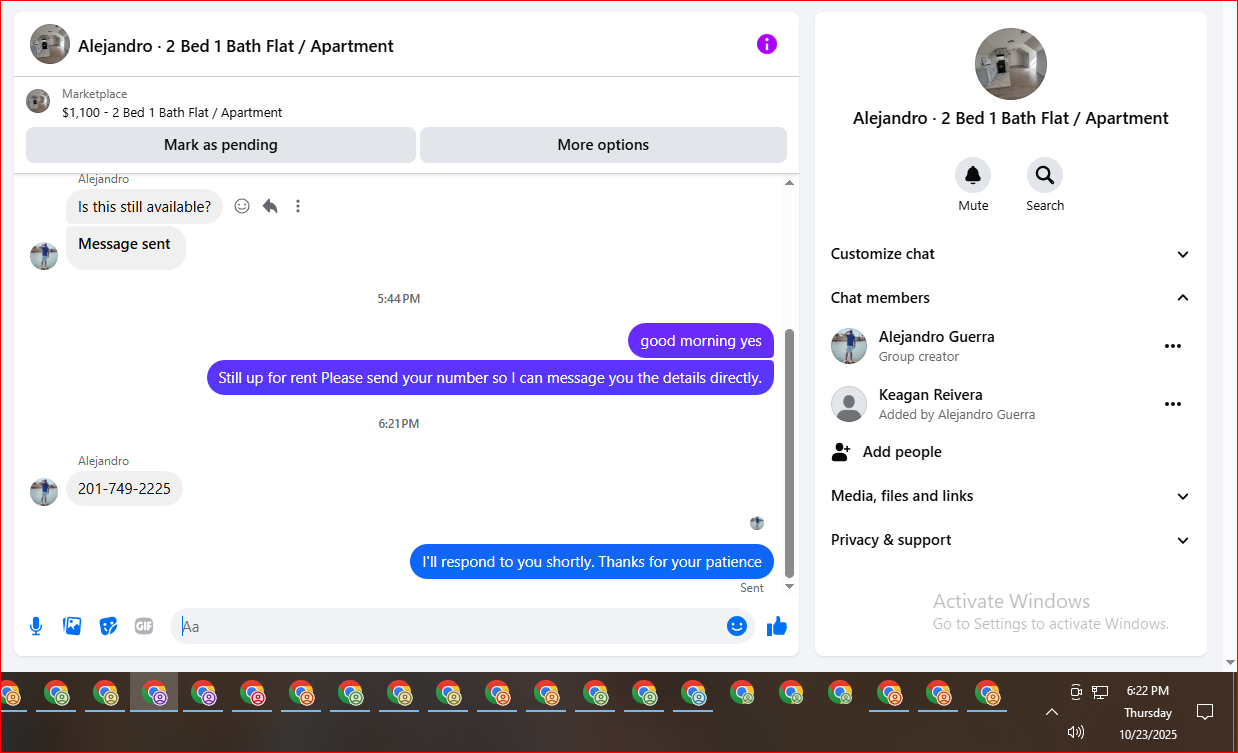Expand Media, files and links
Viewport: 1238px width, 753px height.
(1011, 496)
